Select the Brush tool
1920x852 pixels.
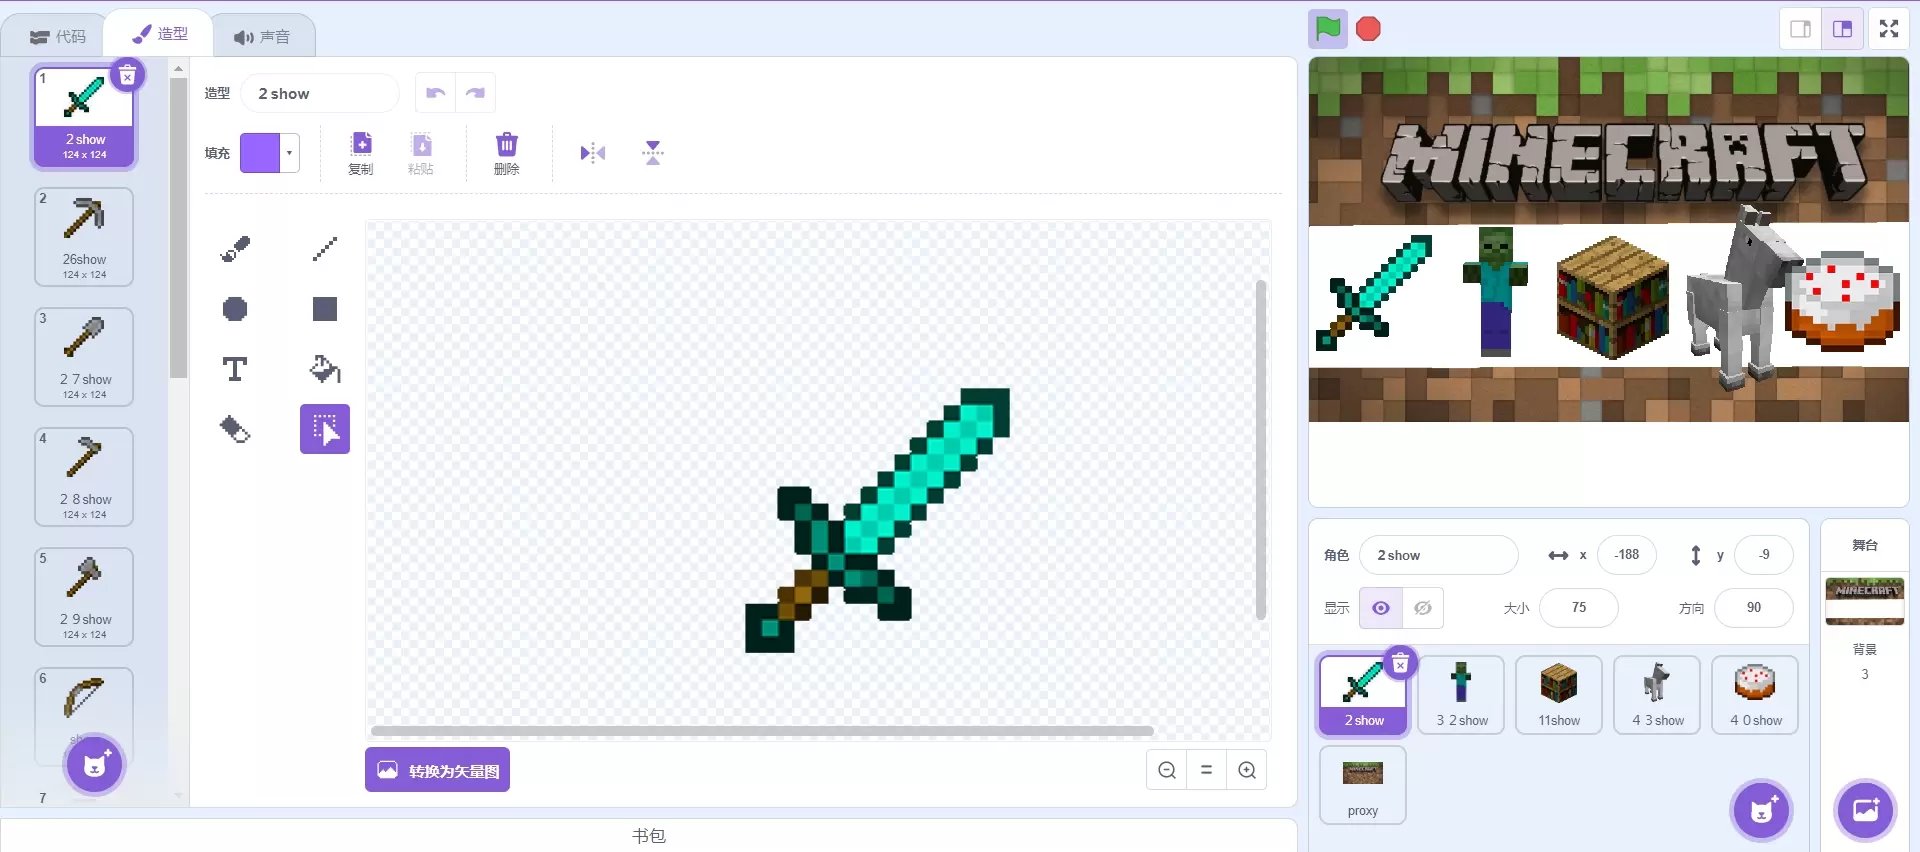pyautogui.click(x=235, y=248)
